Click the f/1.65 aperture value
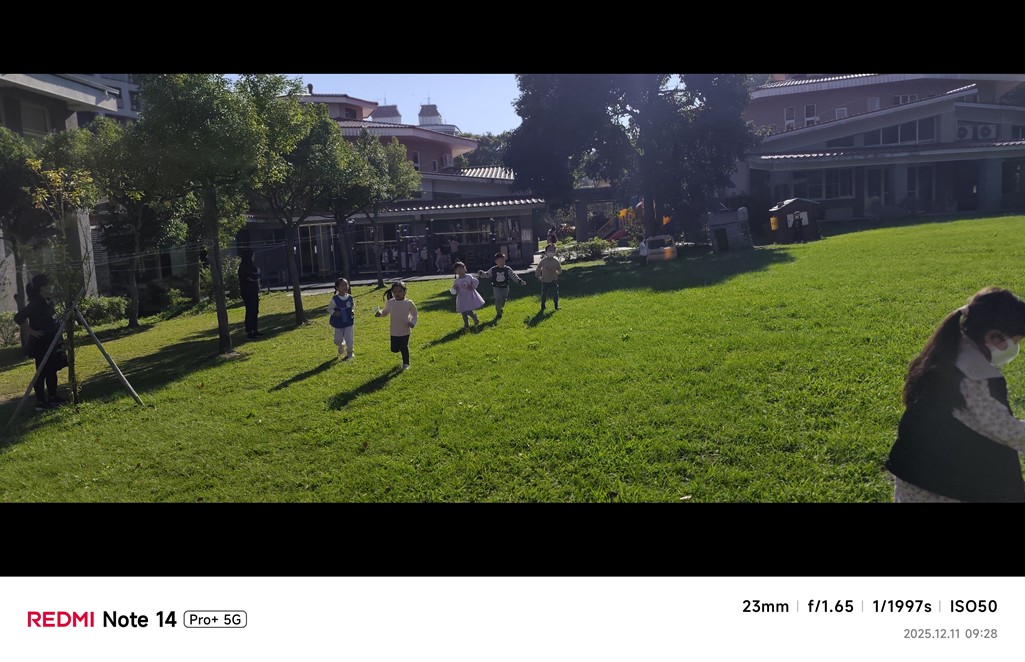 (830, 606)
